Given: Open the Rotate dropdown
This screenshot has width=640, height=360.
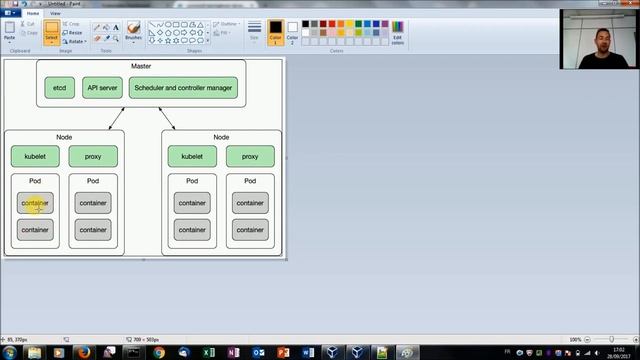Looking at the screenshot, I should (74, 41).
